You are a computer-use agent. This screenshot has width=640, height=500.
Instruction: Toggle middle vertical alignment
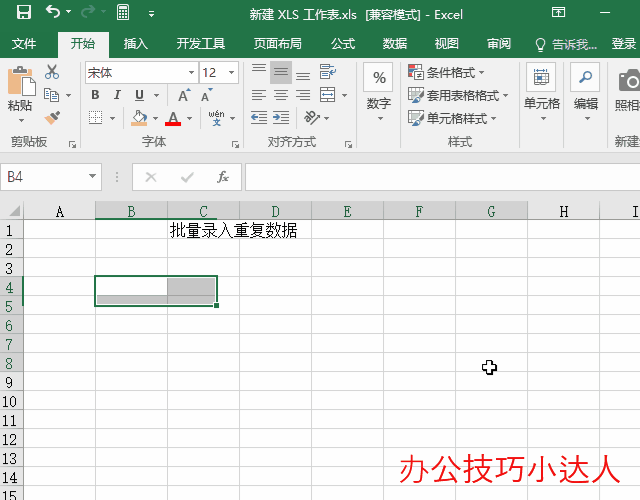tap(281, 72)
